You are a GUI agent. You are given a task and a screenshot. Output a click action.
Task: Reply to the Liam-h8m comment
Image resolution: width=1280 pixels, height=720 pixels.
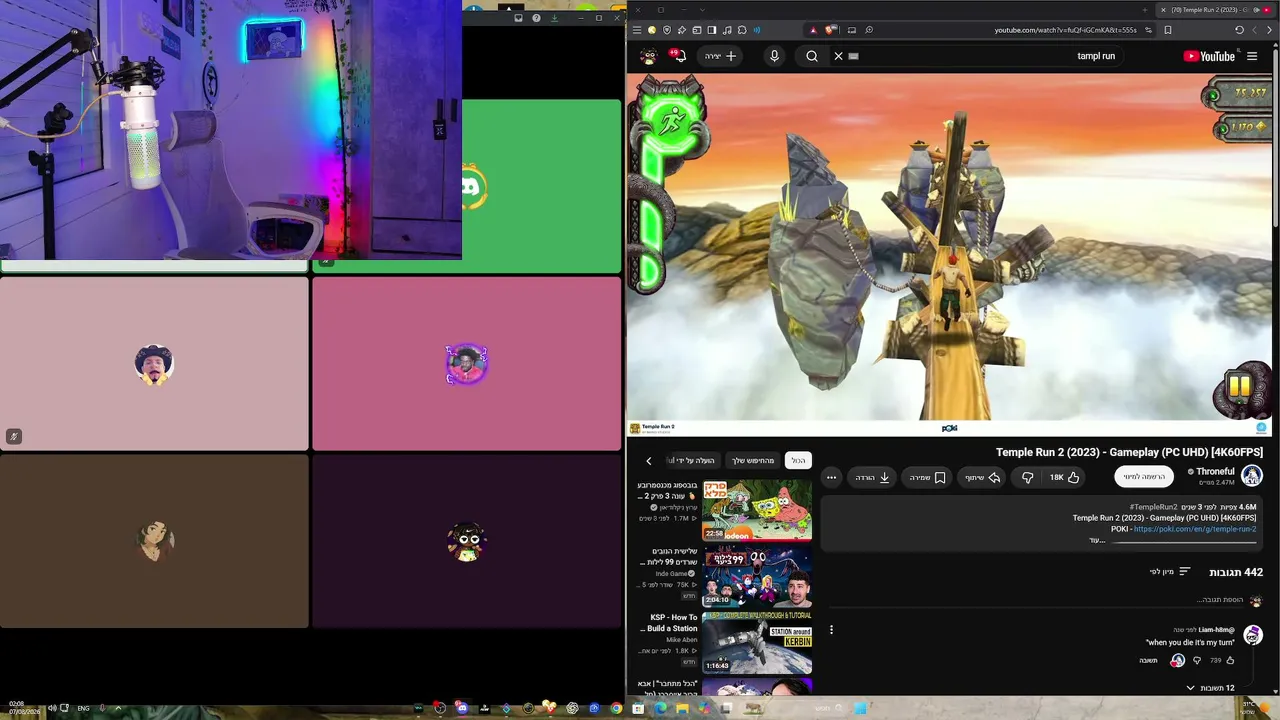click(1148, 660)
